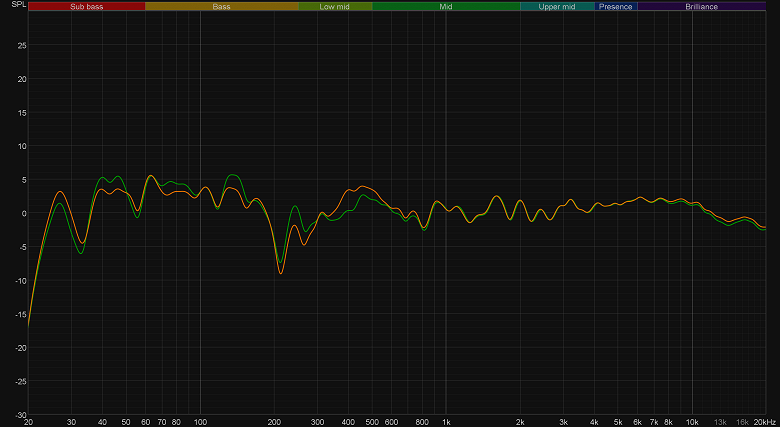Click the -20 dB SPL axis label
Screen dimensions: 780x427
tap(20, 348)
